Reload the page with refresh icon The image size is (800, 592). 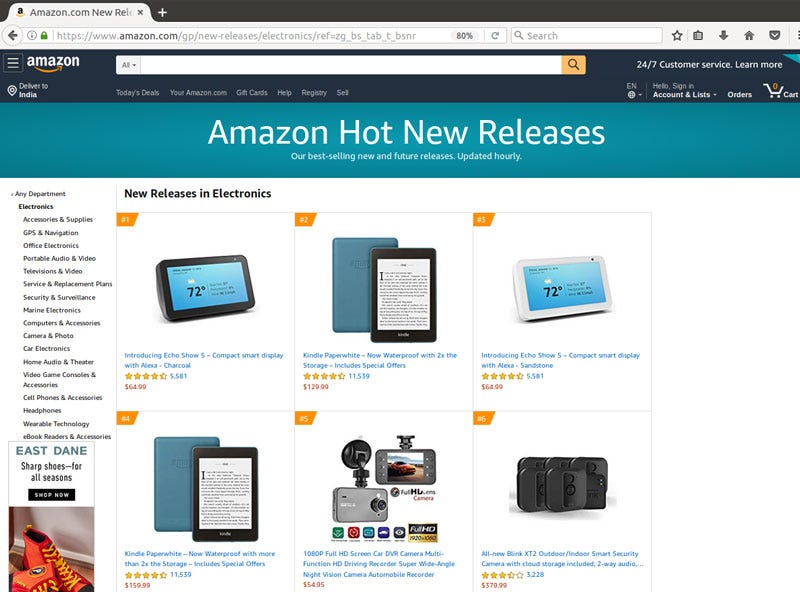tap(495, 36)
